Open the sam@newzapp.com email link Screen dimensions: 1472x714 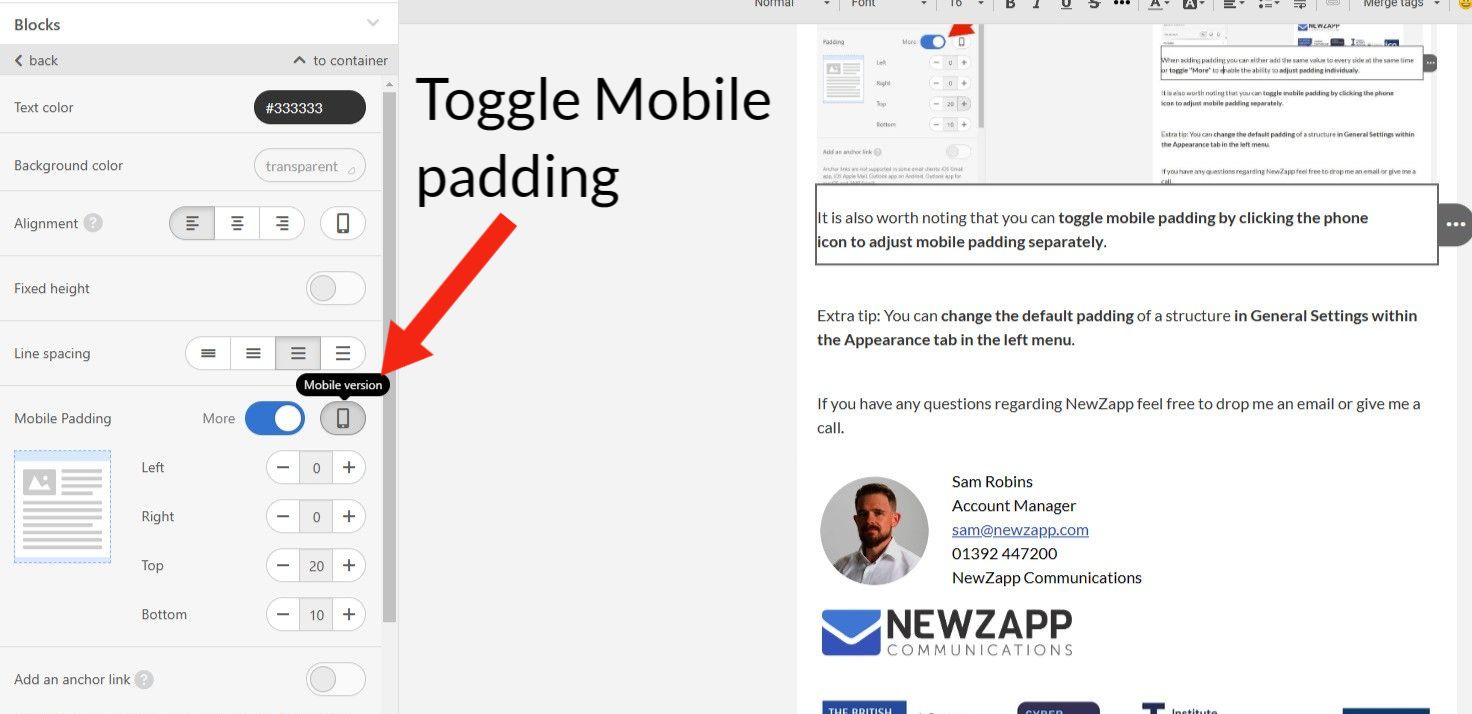[1020, 530]
